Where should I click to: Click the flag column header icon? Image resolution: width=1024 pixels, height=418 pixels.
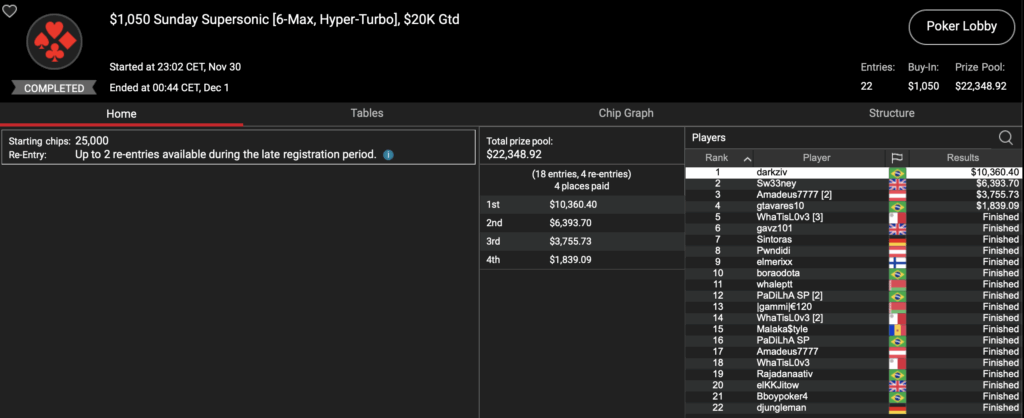coord(897,158)
